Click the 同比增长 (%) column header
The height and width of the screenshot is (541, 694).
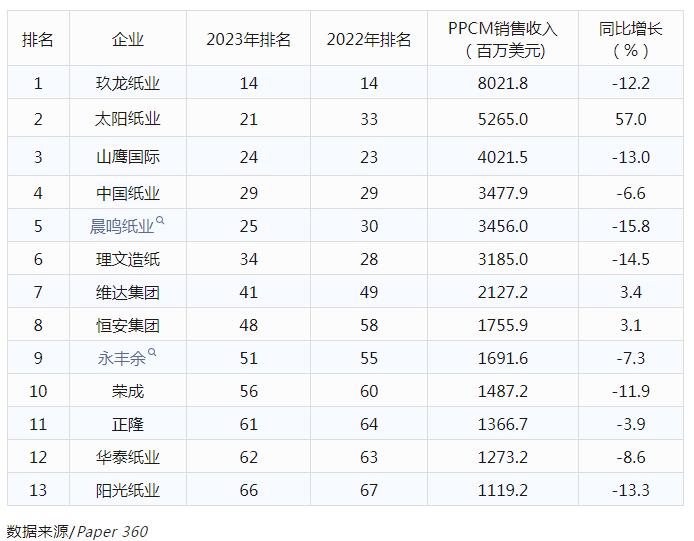pyautogui.click(x=630, y=39)
